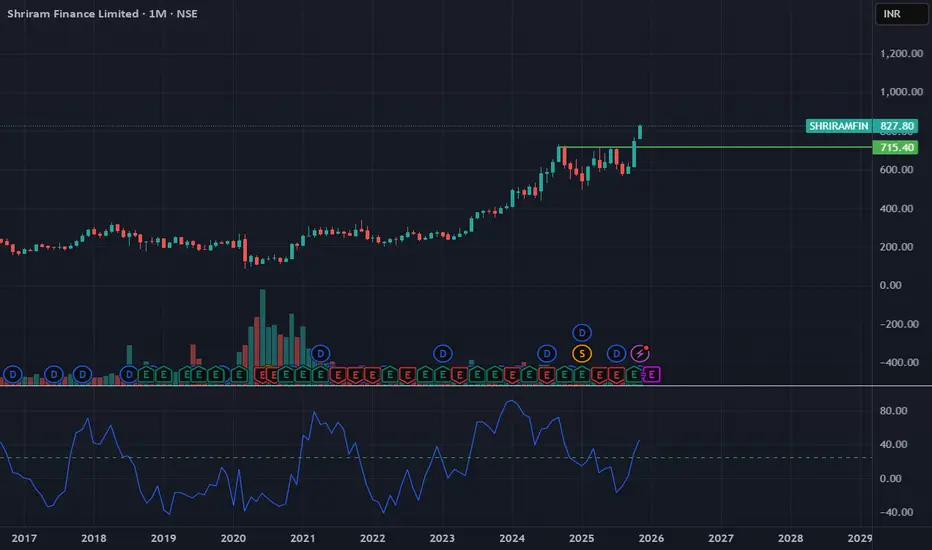Open the red E marker below the mid-2024 D marker
This screenshot has width=932, height=550.
(547, 375)
